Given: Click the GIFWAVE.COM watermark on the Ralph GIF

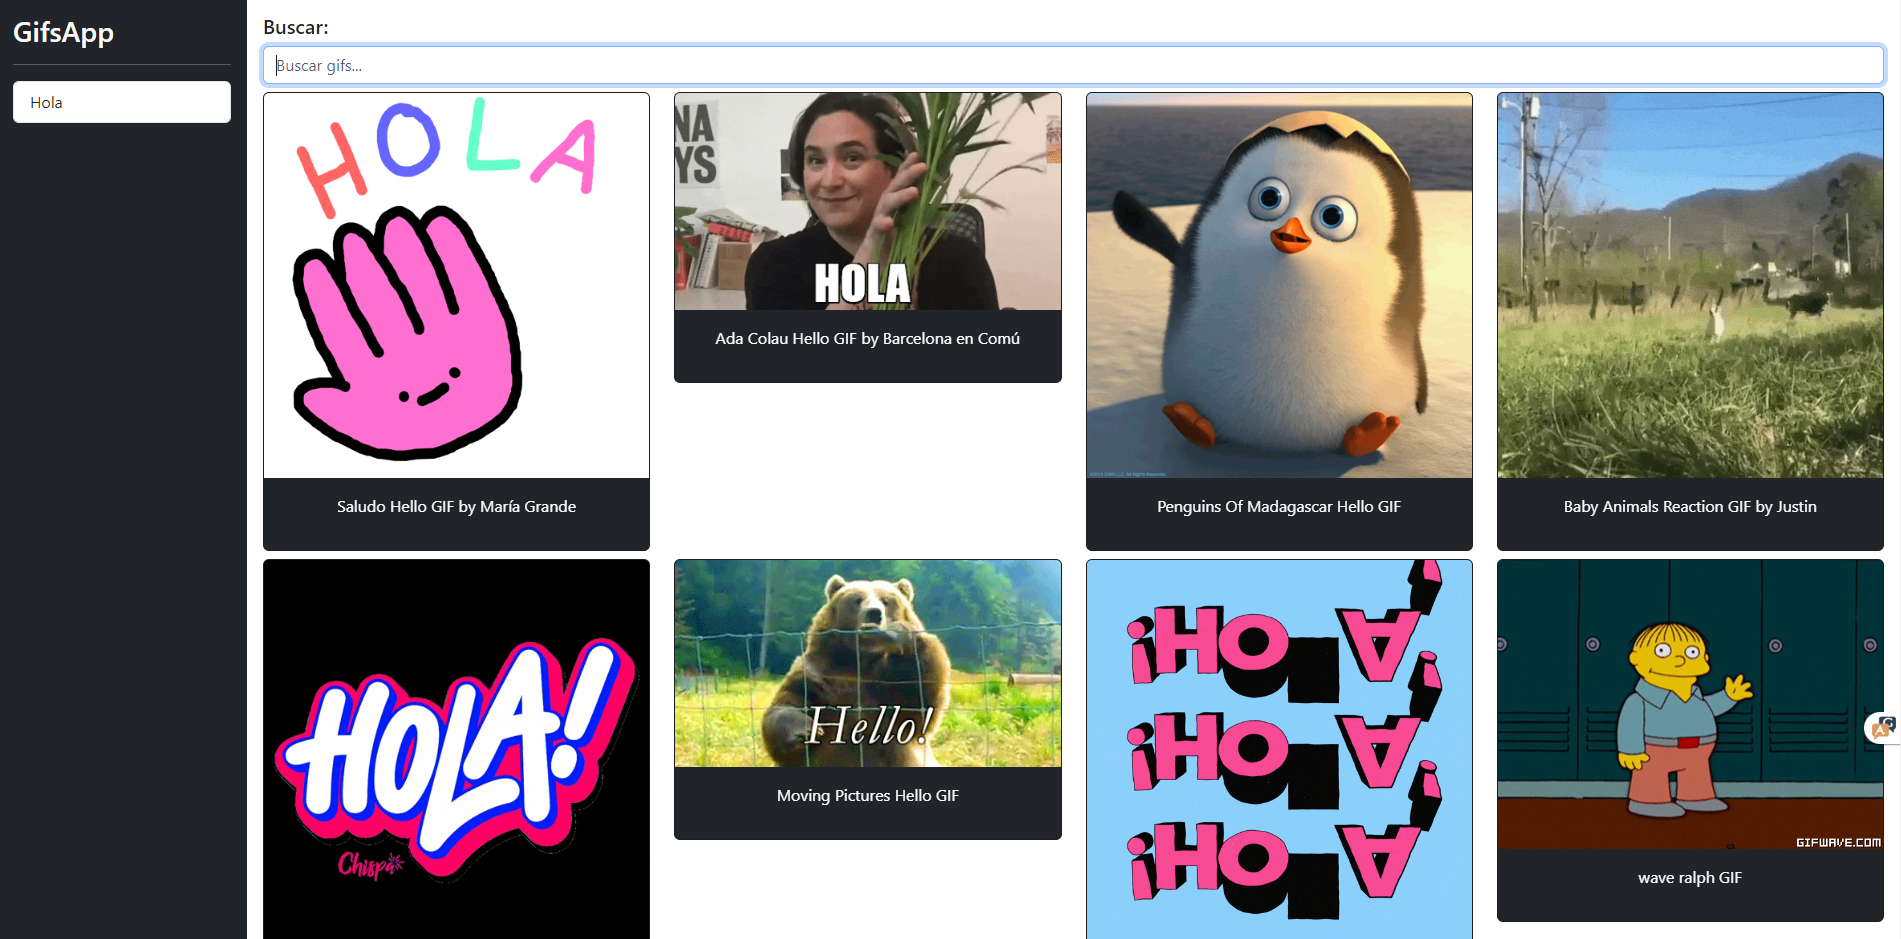Looking at the screenshot, I should [x=1838, y=843].
